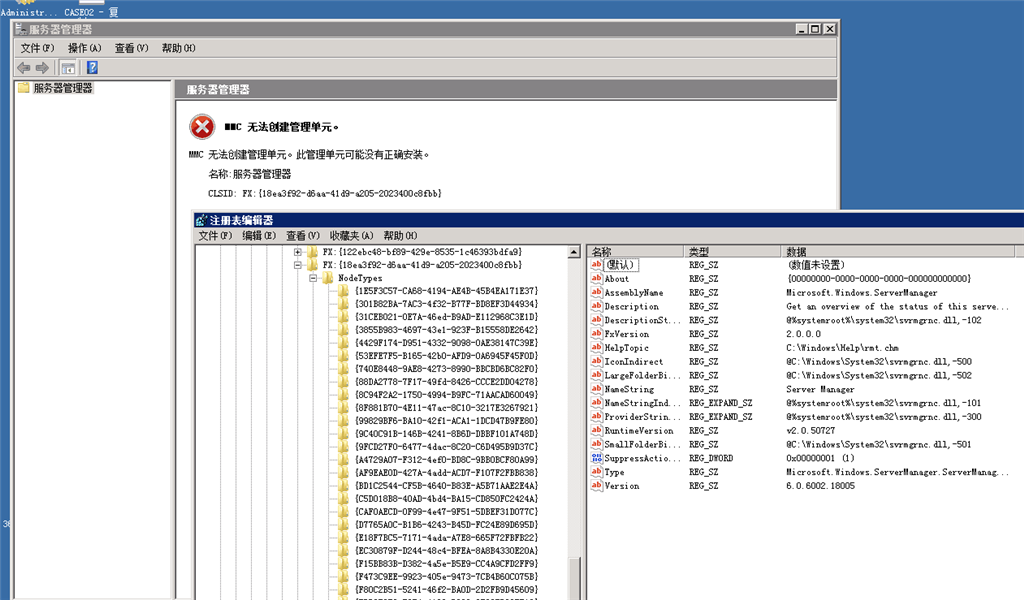Open 查看 menu in Server Manager window

point(131,48)
